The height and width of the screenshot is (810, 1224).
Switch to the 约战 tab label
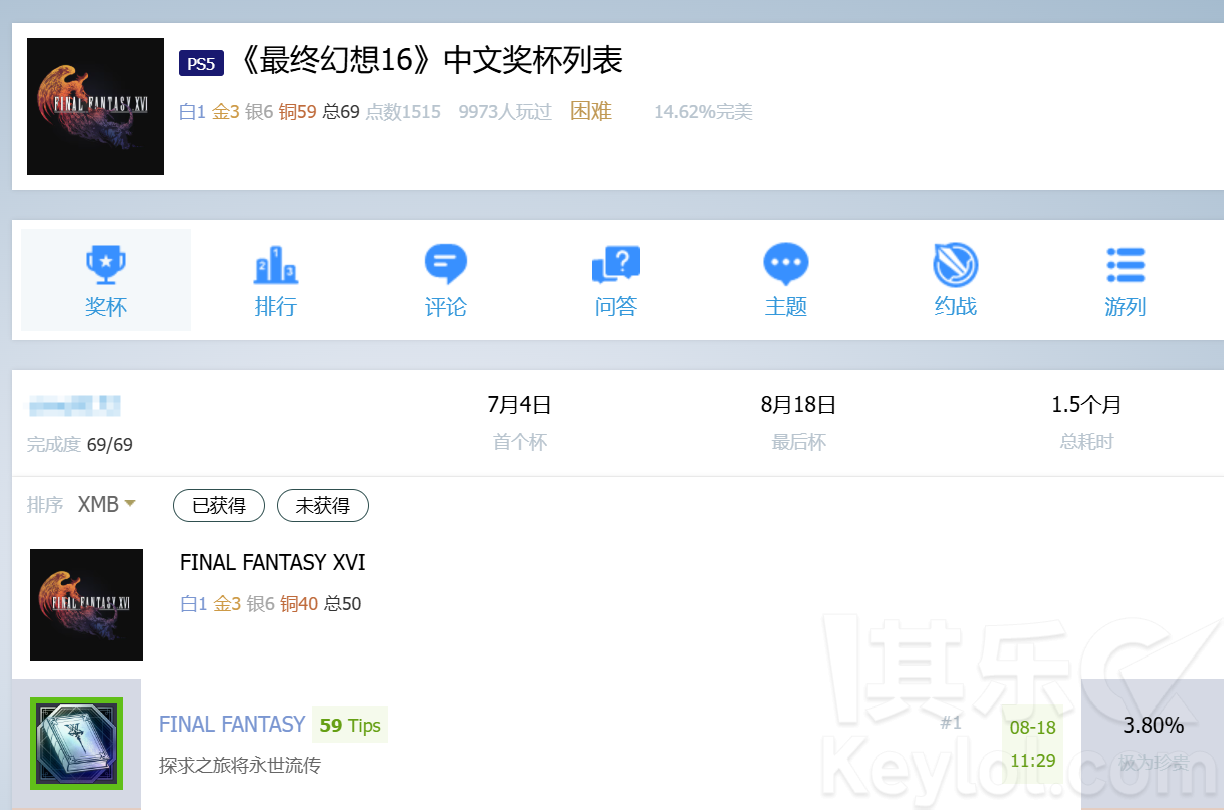click(956, 307)
